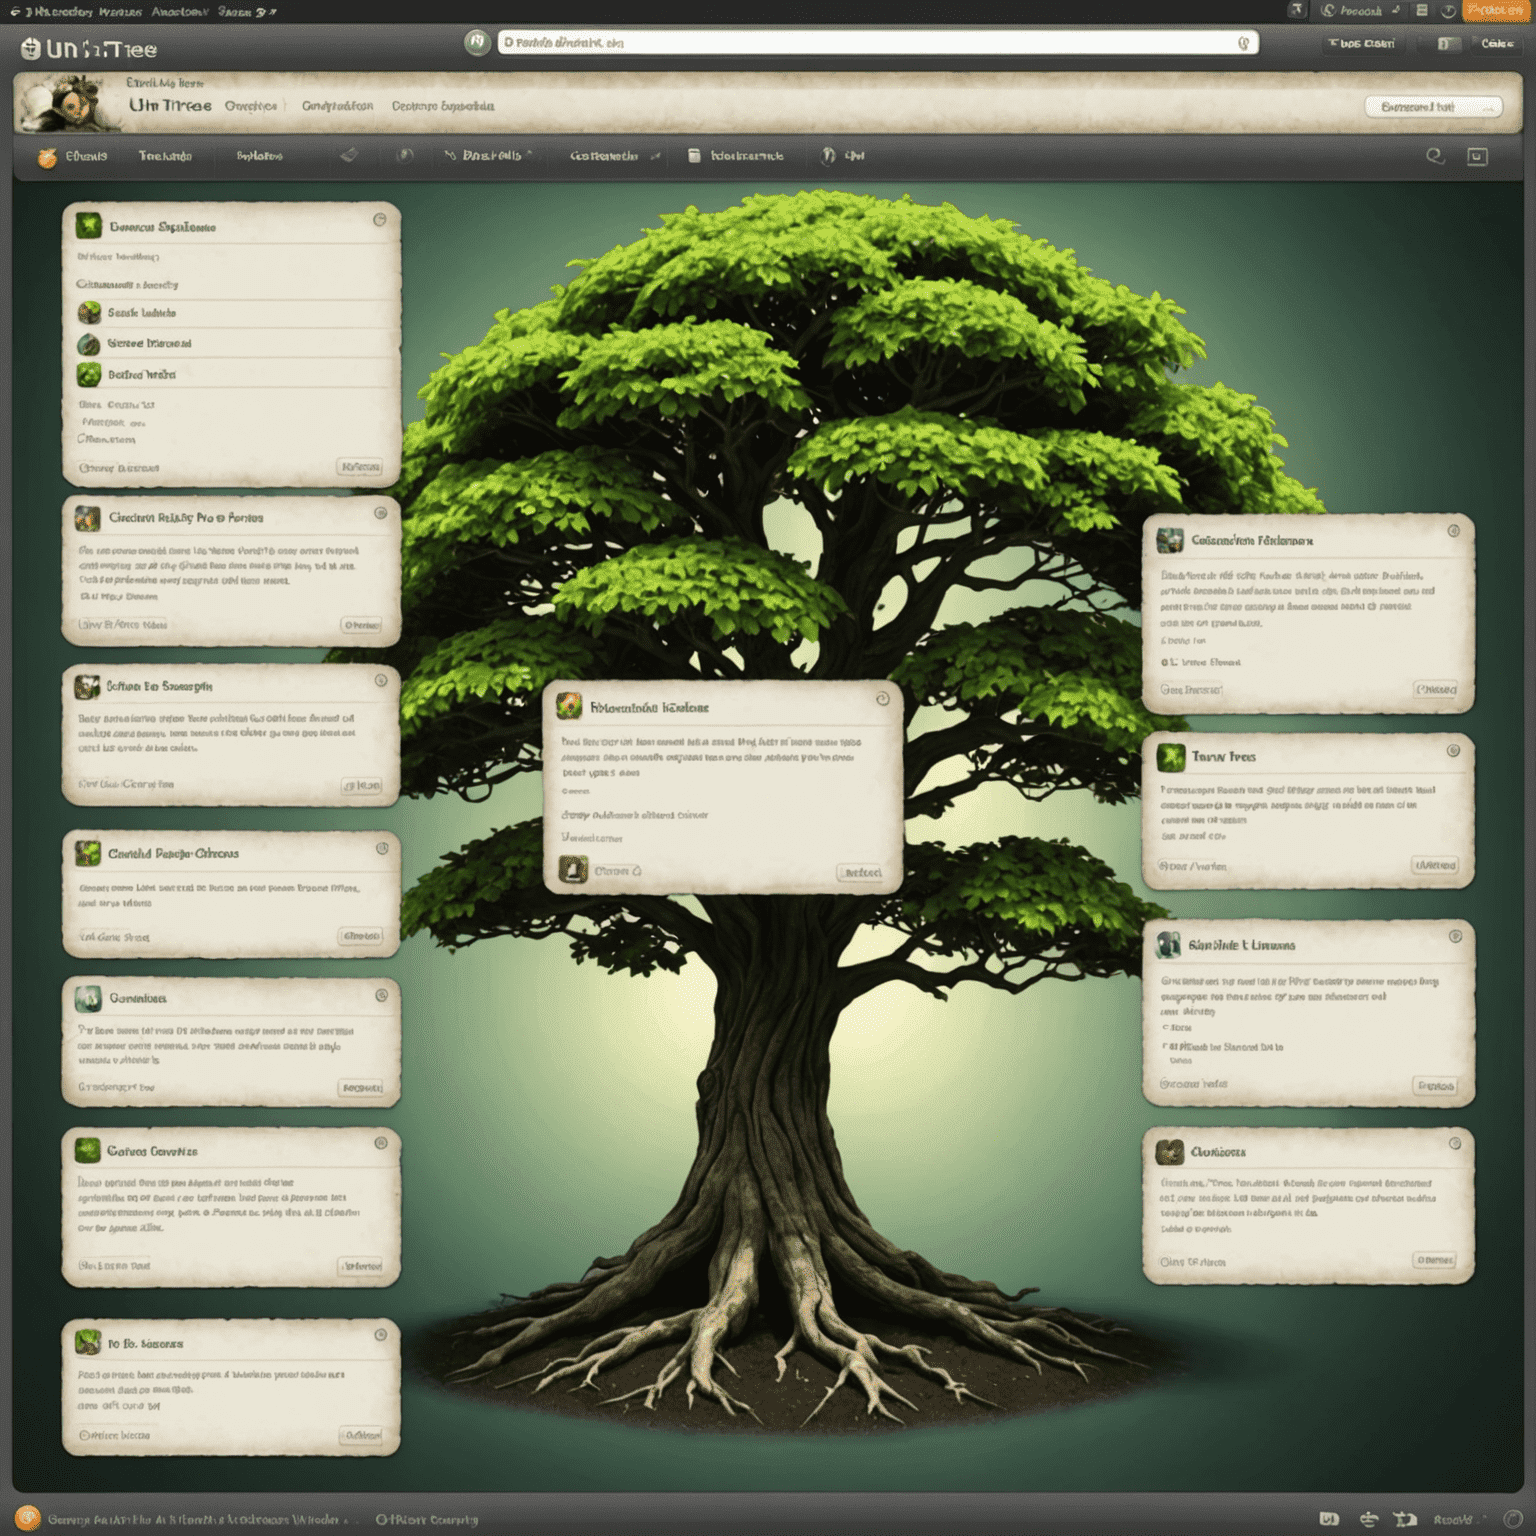
Task: Click the round toolbar icon just right of the tag icon
Action: pos(405,155)
